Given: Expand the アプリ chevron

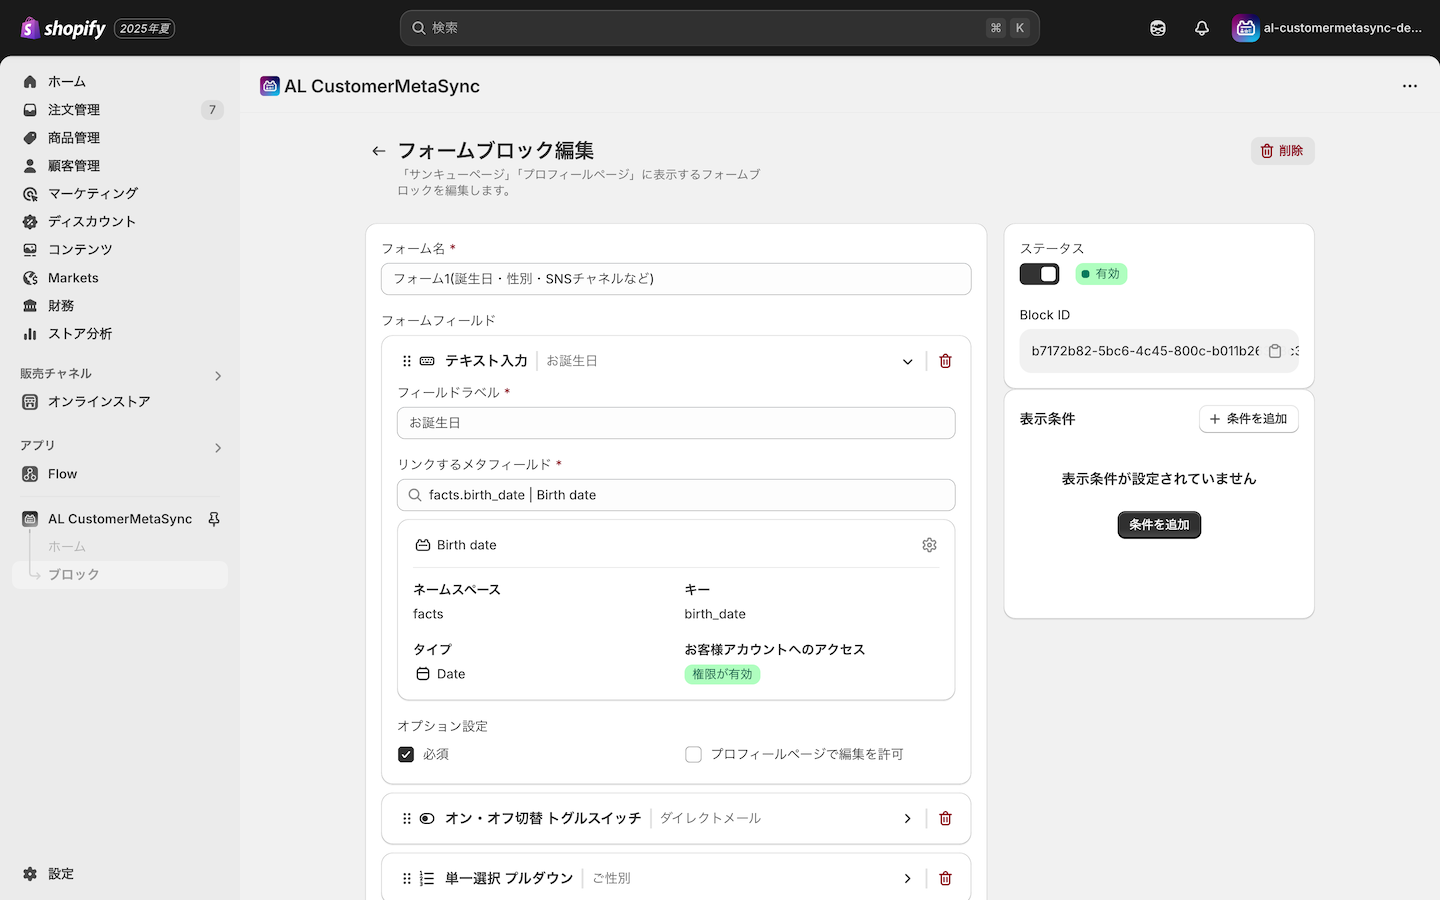Looking at the screenshot, I should 218,448.
